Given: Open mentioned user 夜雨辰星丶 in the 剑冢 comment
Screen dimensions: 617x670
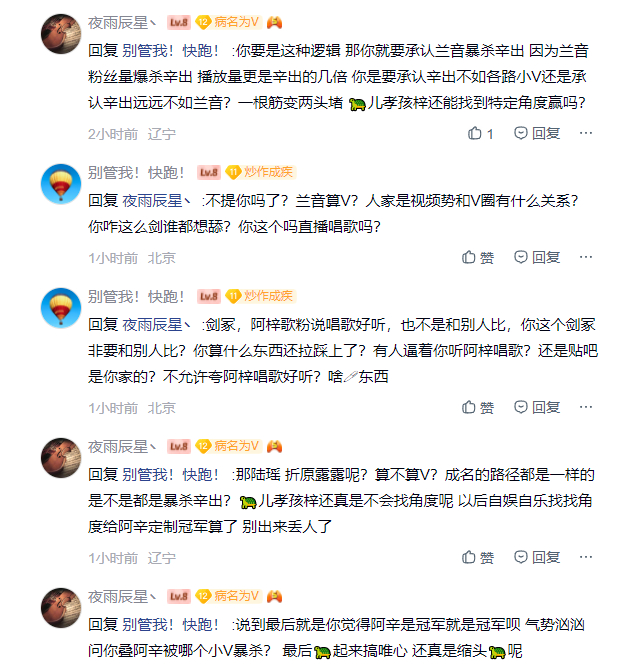Looking at the screenshot, I should (x=157, y=324).
